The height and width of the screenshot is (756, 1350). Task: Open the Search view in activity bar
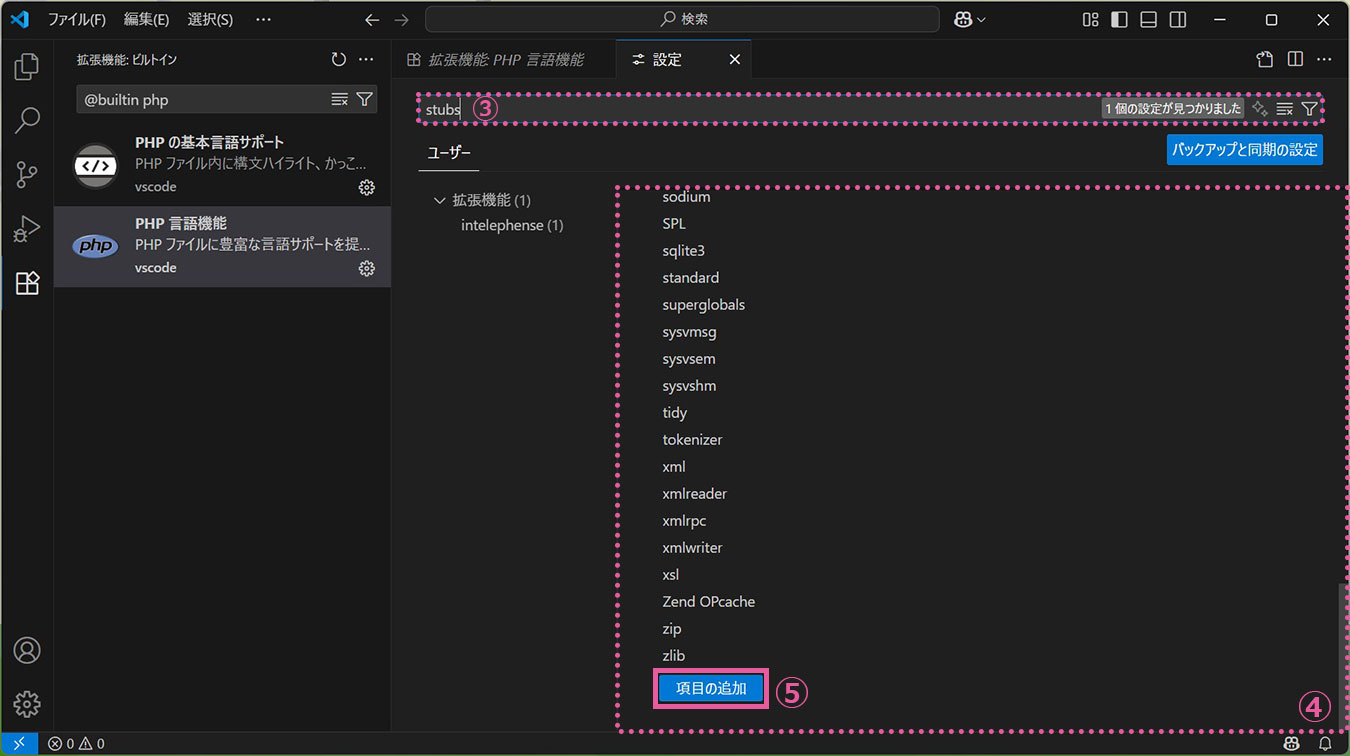pos(27,121)
